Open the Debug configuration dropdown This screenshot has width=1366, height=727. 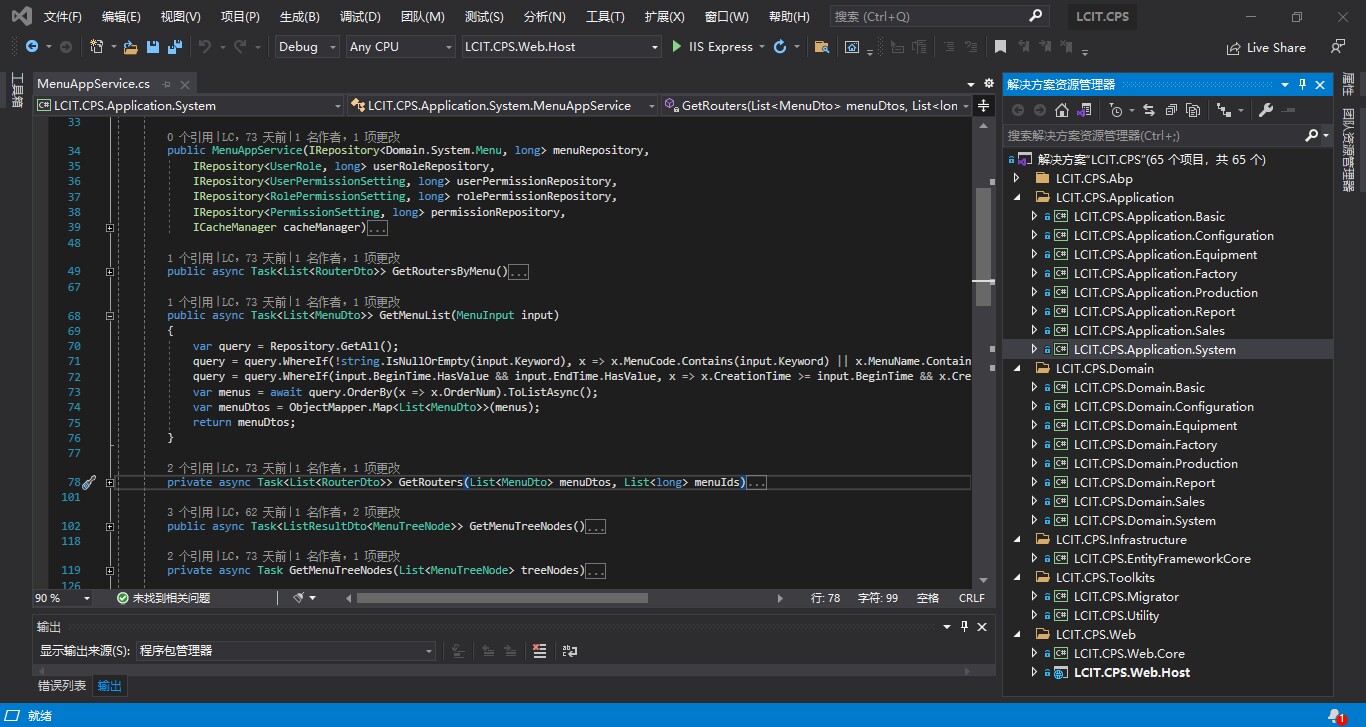(306, 47)
